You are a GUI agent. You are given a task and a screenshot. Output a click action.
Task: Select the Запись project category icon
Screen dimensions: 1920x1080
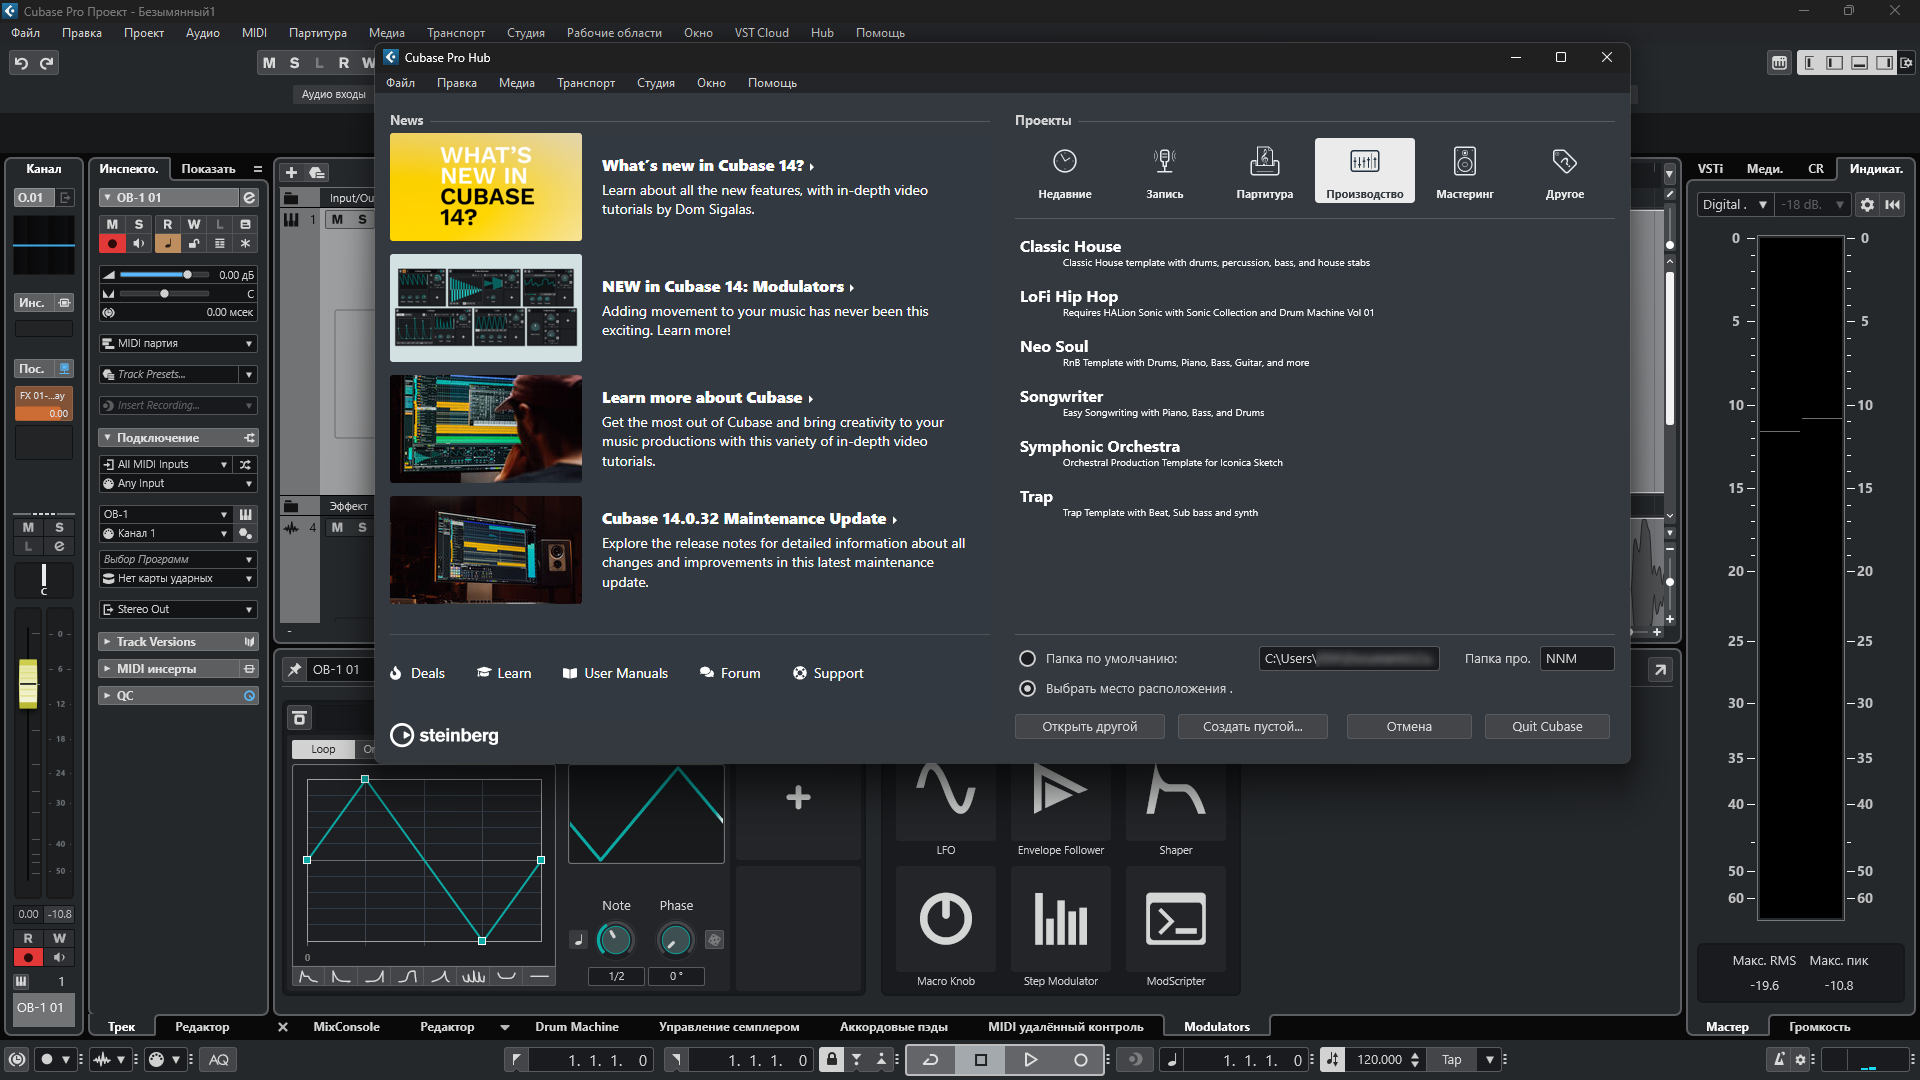point(1164,171)
